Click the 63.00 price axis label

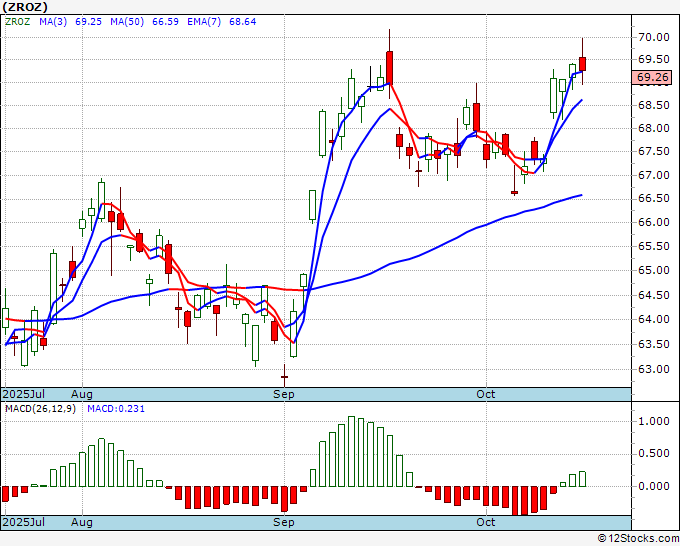point(654,369)
